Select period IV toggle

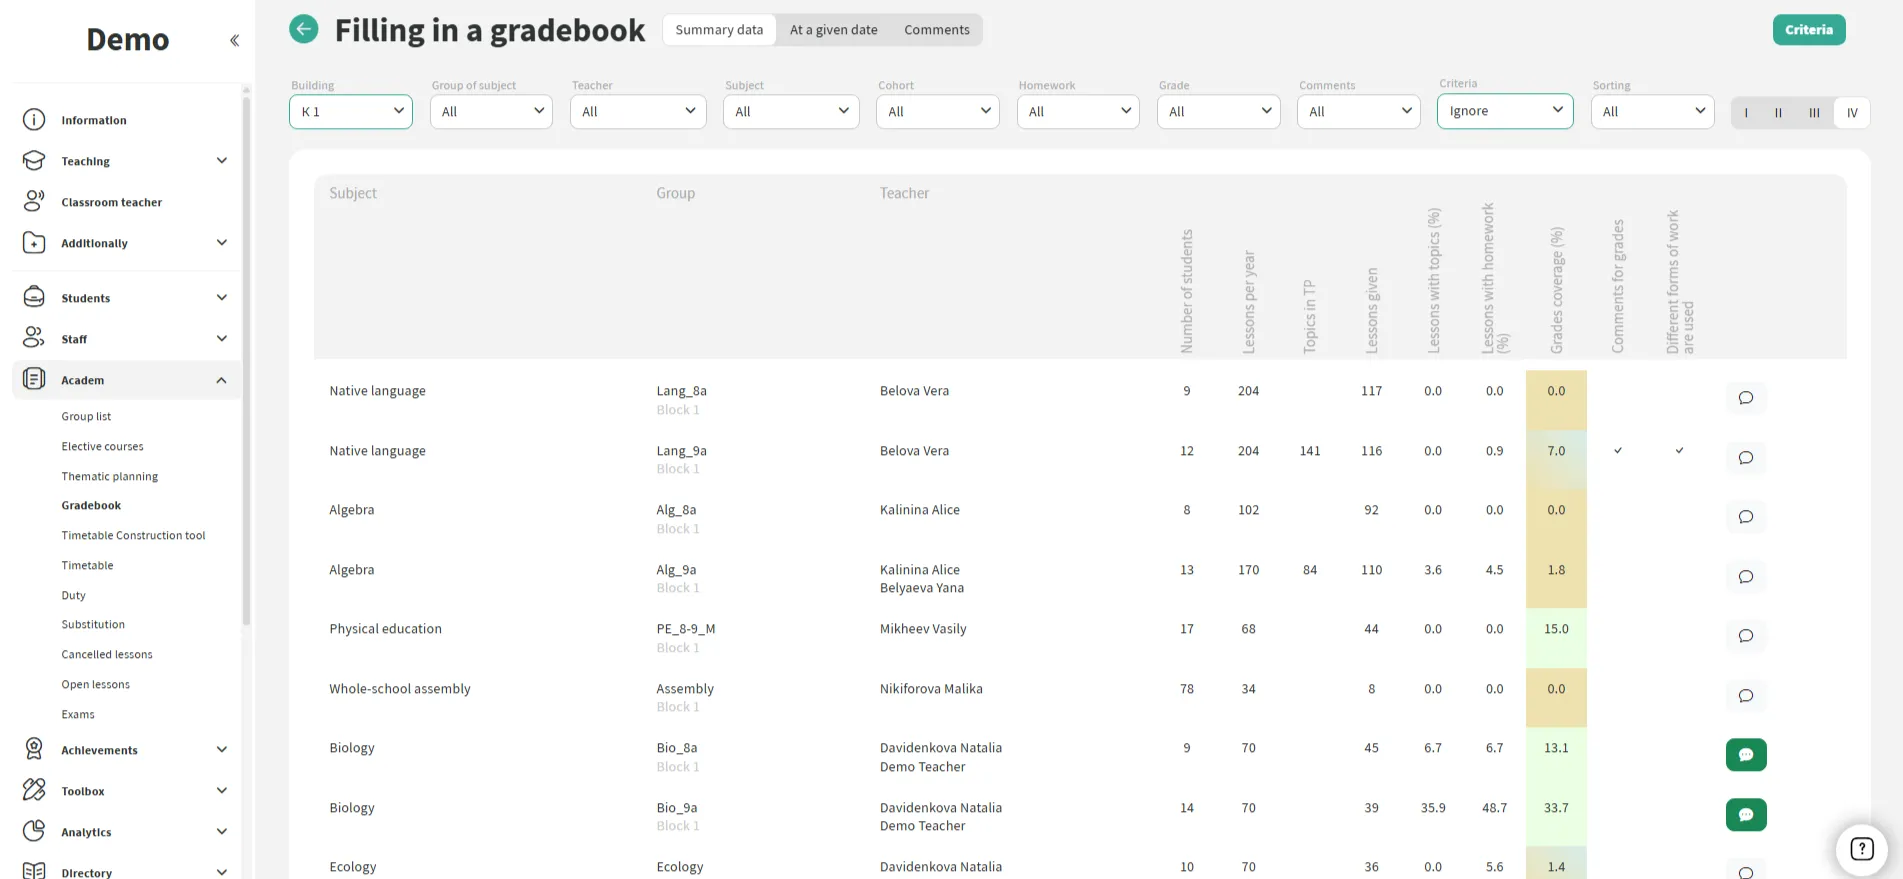1852,113
